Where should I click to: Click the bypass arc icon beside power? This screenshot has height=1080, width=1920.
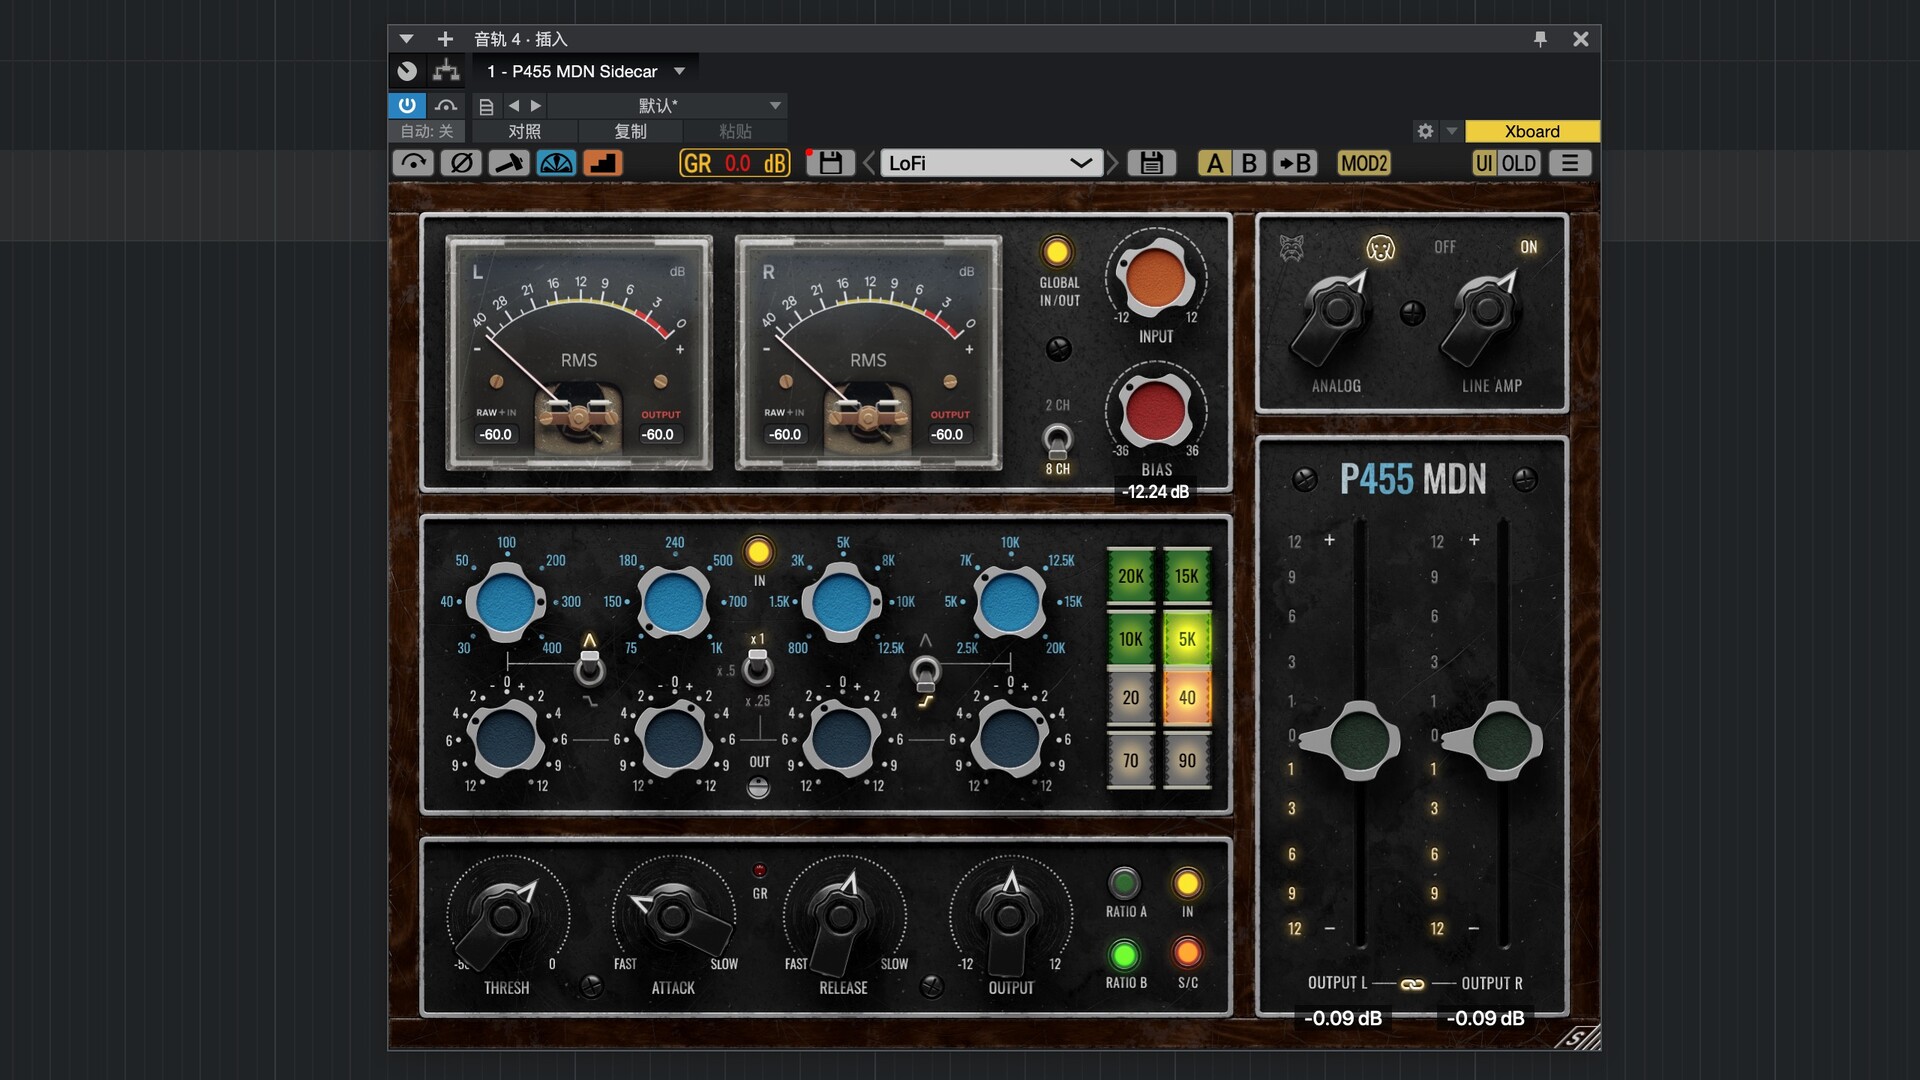pyautogui.click(x=446, y=105)
